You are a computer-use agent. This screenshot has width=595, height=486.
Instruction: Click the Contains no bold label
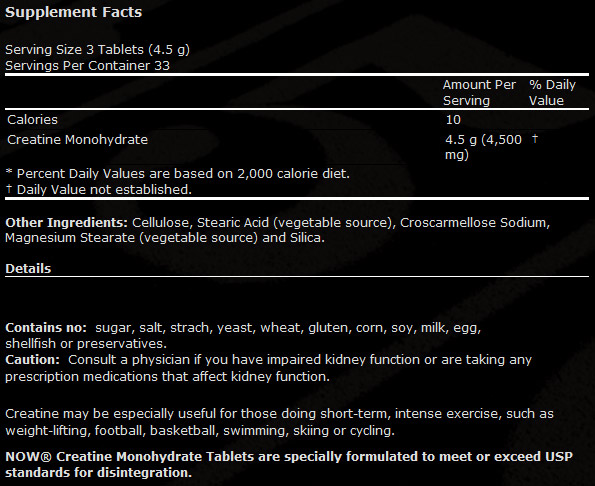tap(46, 328)
